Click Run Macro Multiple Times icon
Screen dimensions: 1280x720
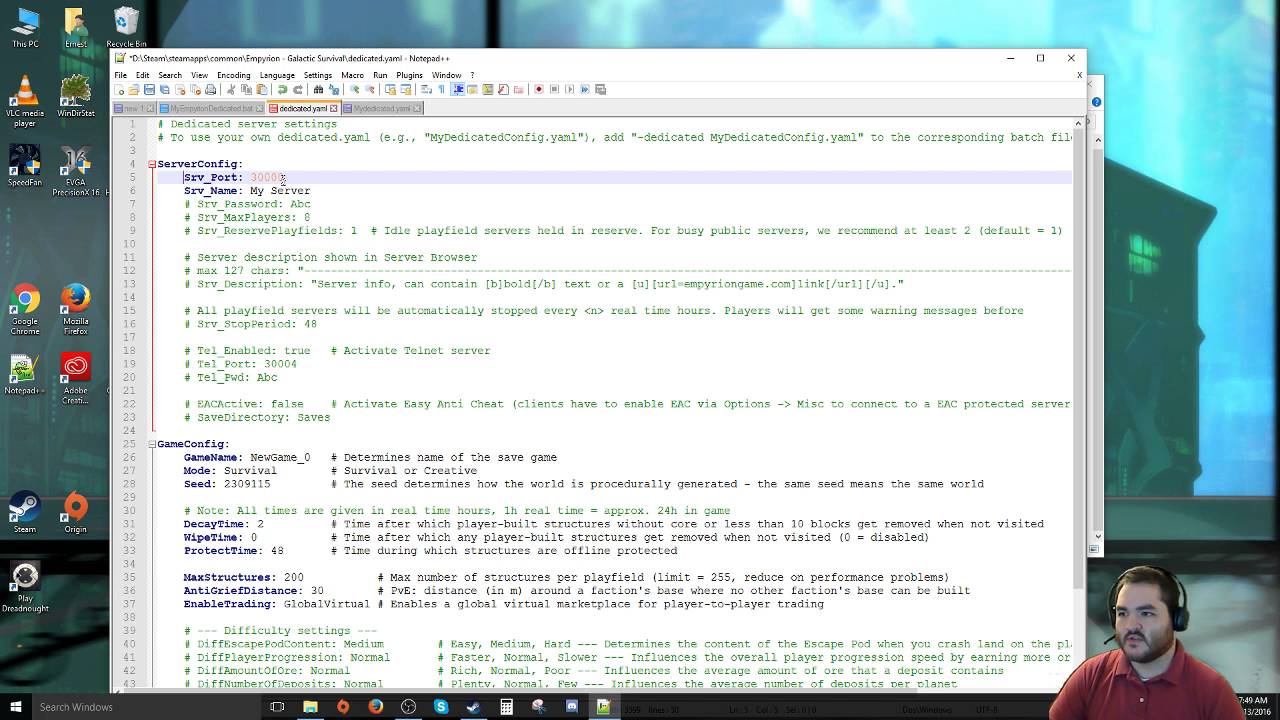[584, 89]
